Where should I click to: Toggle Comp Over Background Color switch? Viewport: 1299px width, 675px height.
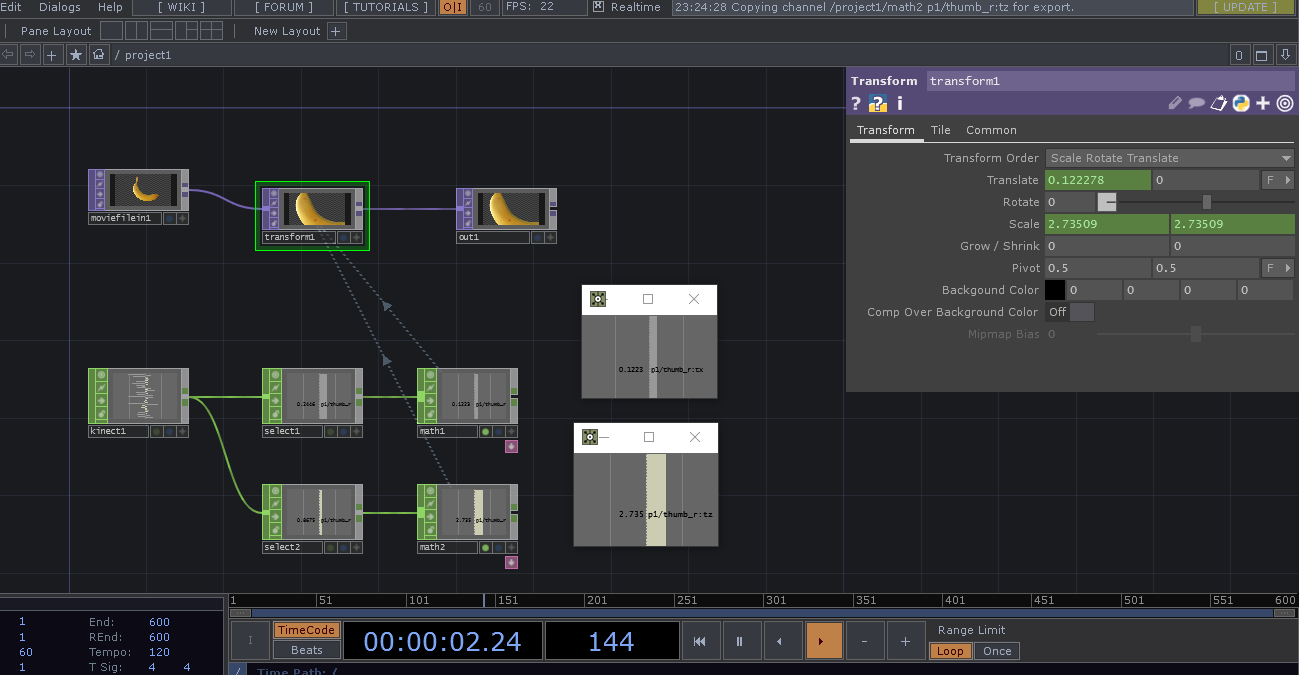pos(1069,312)
